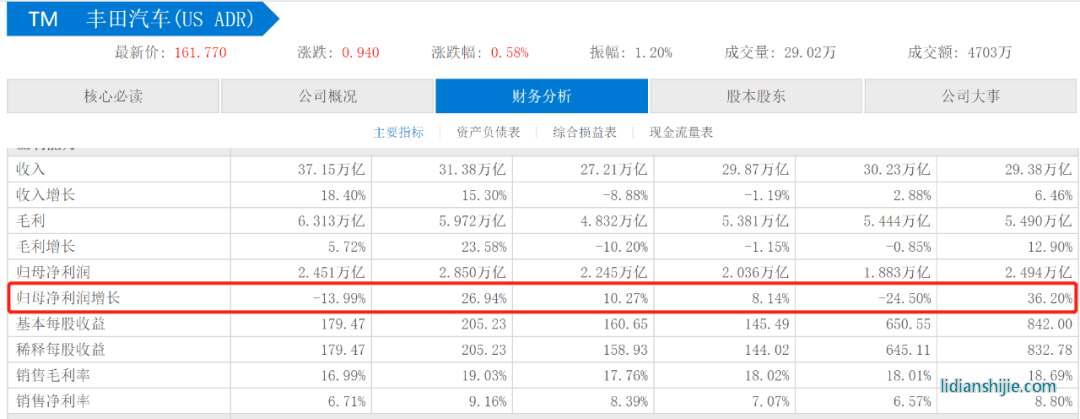Viewport: 1080px width, 419px height.
Task: Click the 主要指标 sub-link
Action: point(398,132)
